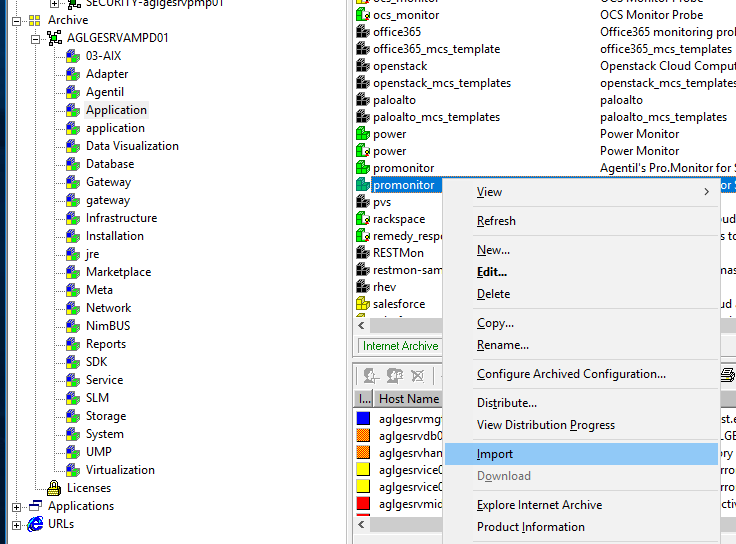The height and width of the screenshot is (544, 736).
Task: Choose Import from the context menu
Action: (x=495, y=454)
